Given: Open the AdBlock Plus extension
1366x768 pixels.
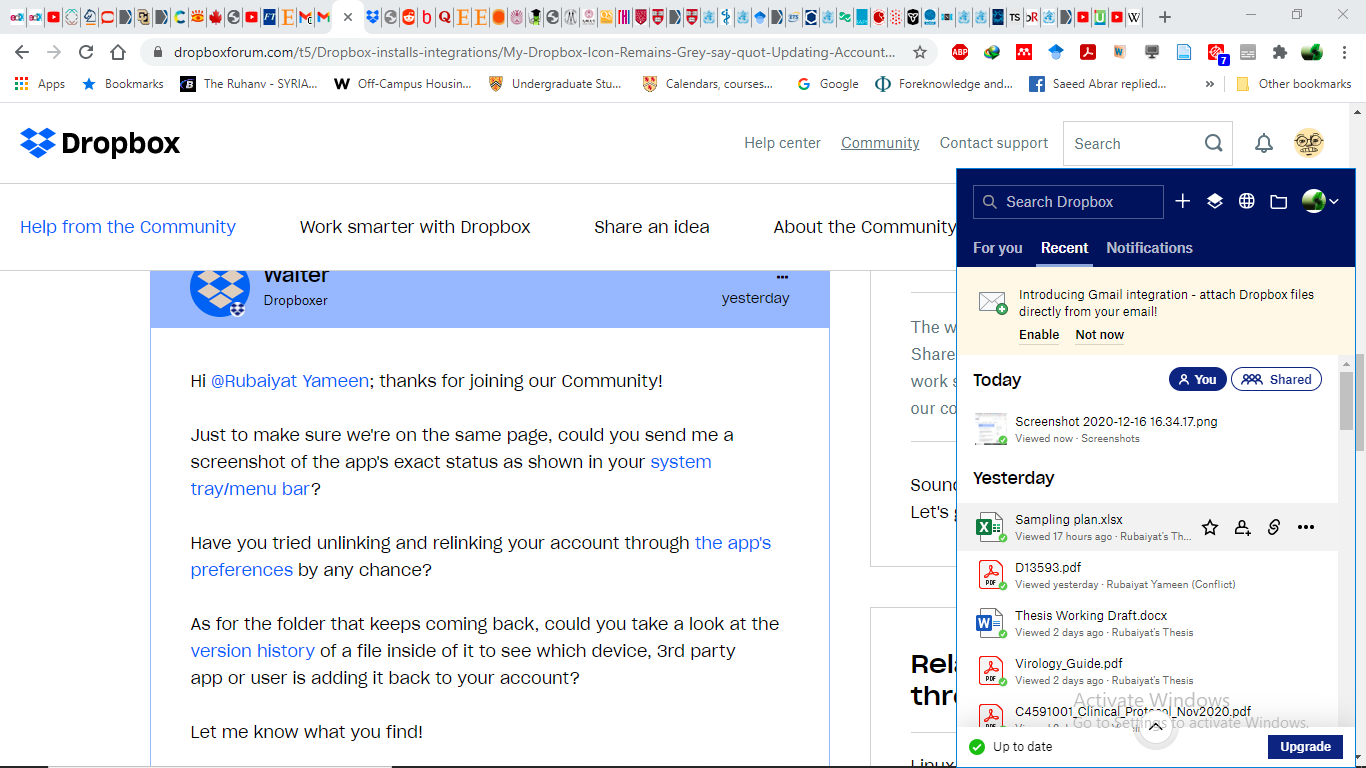Looking at the screenshot, I should point(959,52).
